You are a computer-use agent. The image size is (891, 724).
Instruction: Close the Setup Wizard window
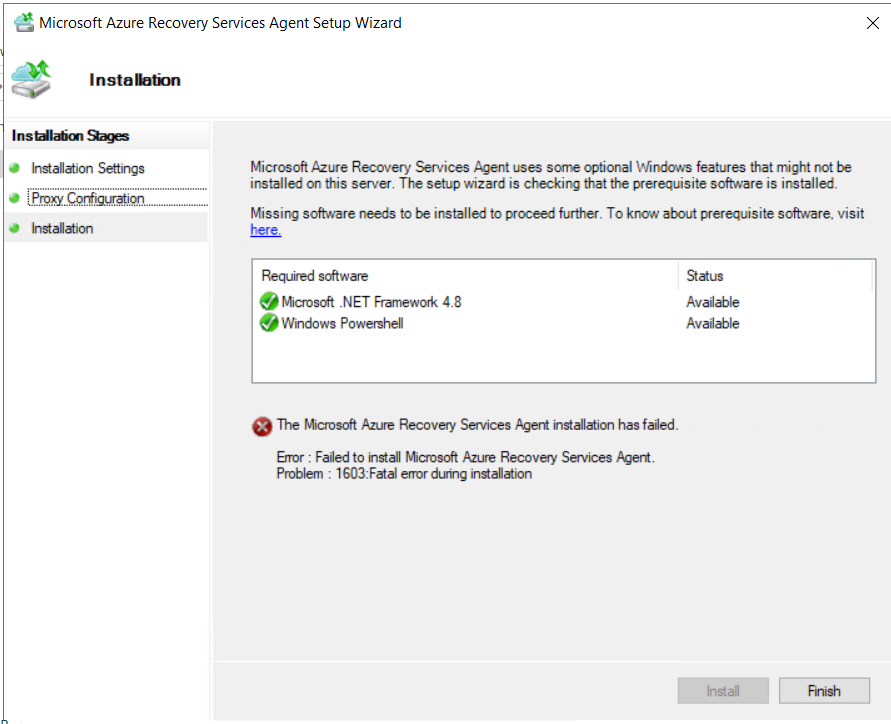(x=872, y=23)
